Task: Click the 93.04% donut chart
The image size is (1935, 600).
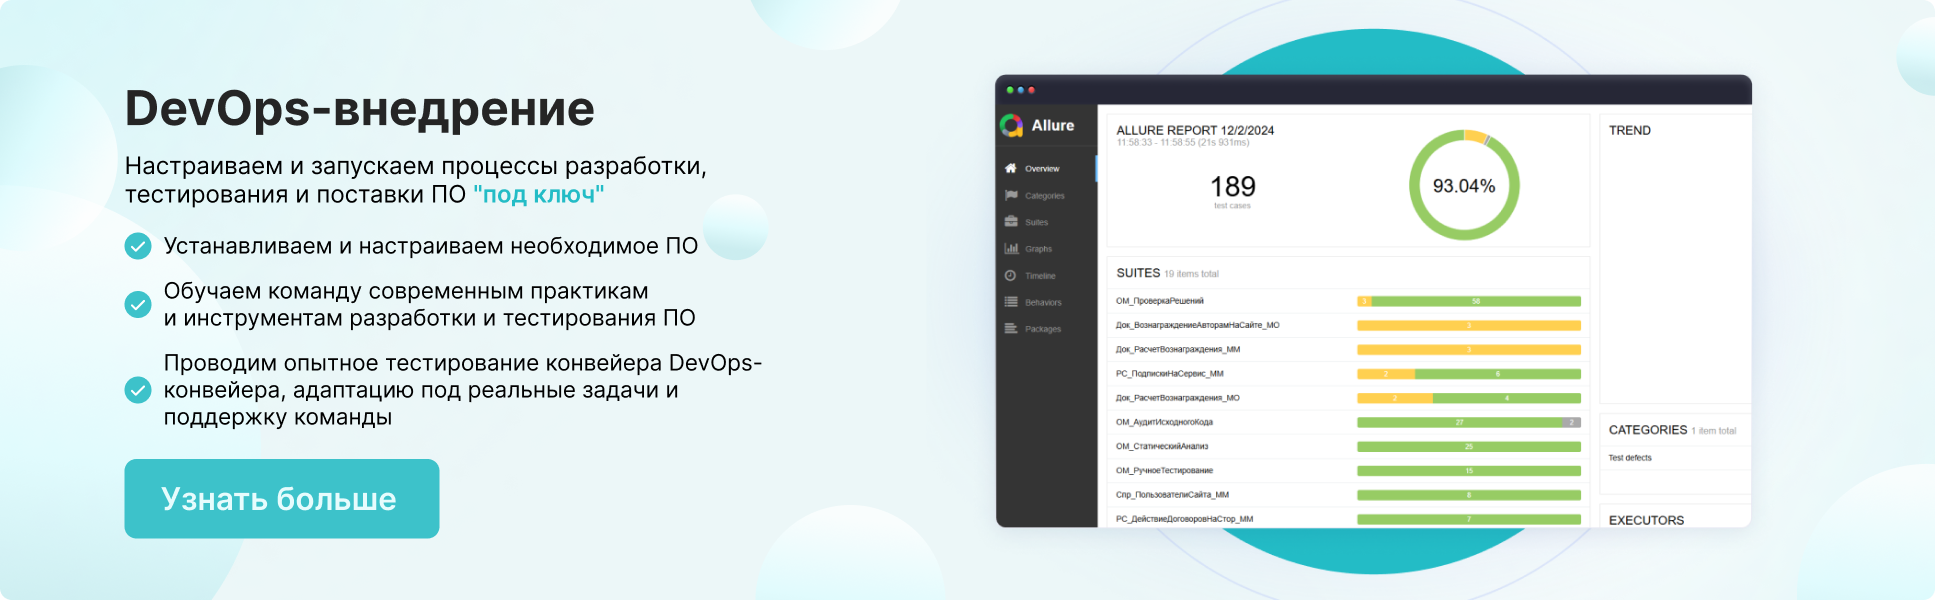Action: tap(1464, 185)
